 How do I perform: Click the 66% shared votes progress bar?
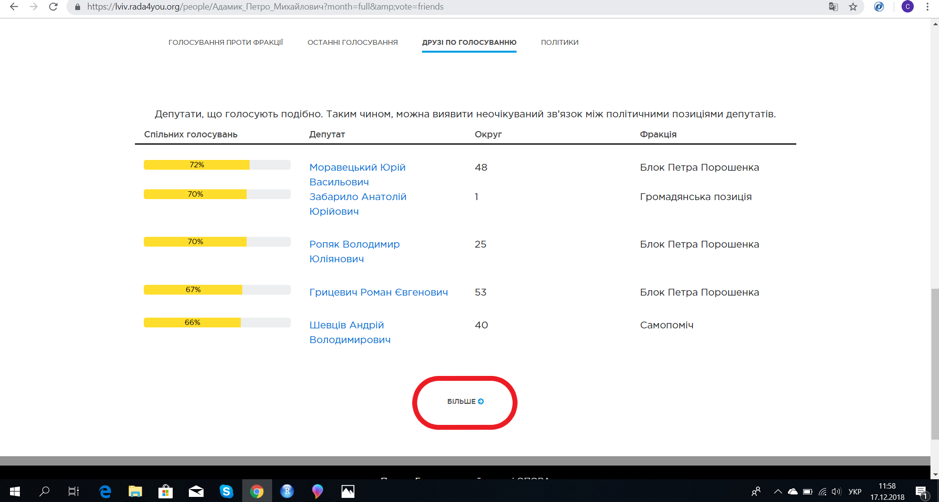pos(217,322)
